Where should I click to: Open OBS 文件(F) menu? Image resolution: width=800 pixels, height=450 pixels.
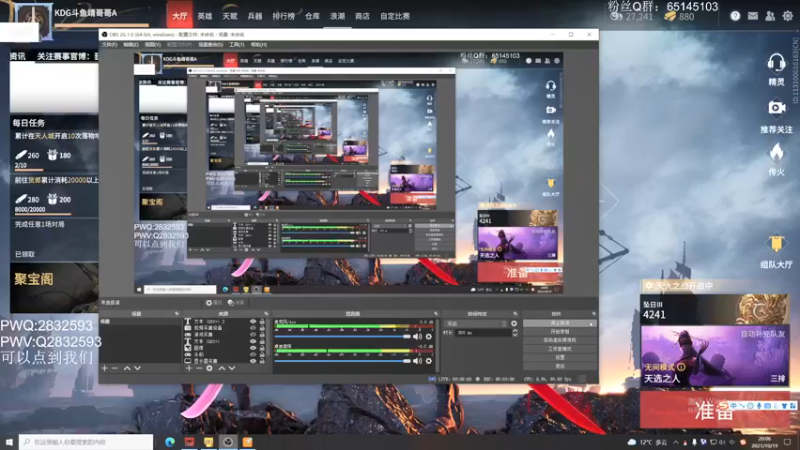(x=109, y=45)
